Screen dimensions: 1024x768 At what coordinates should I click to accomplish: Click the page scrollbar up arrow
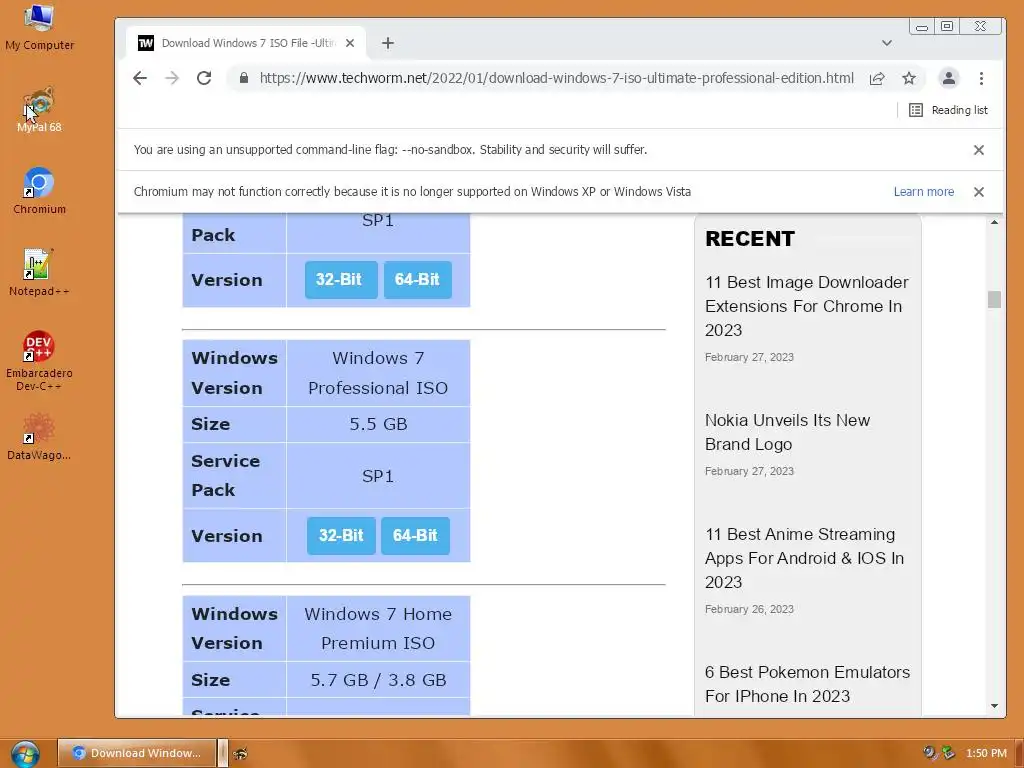click(x=994, y=223)
